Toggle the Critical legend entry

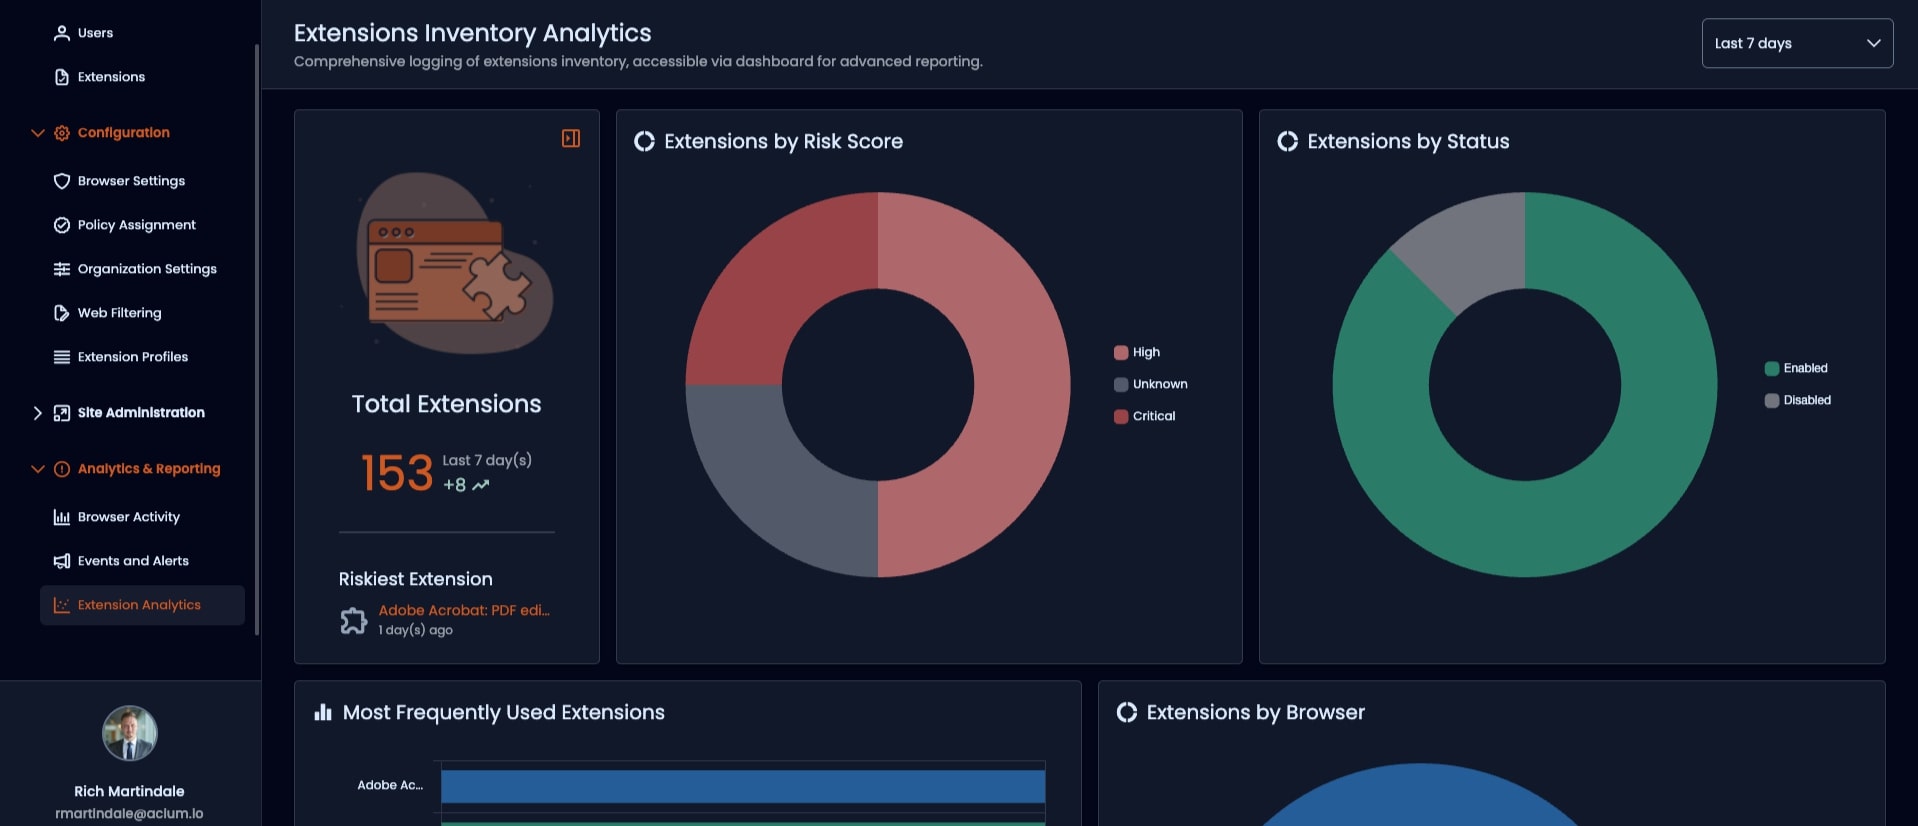click(1145, 416)
